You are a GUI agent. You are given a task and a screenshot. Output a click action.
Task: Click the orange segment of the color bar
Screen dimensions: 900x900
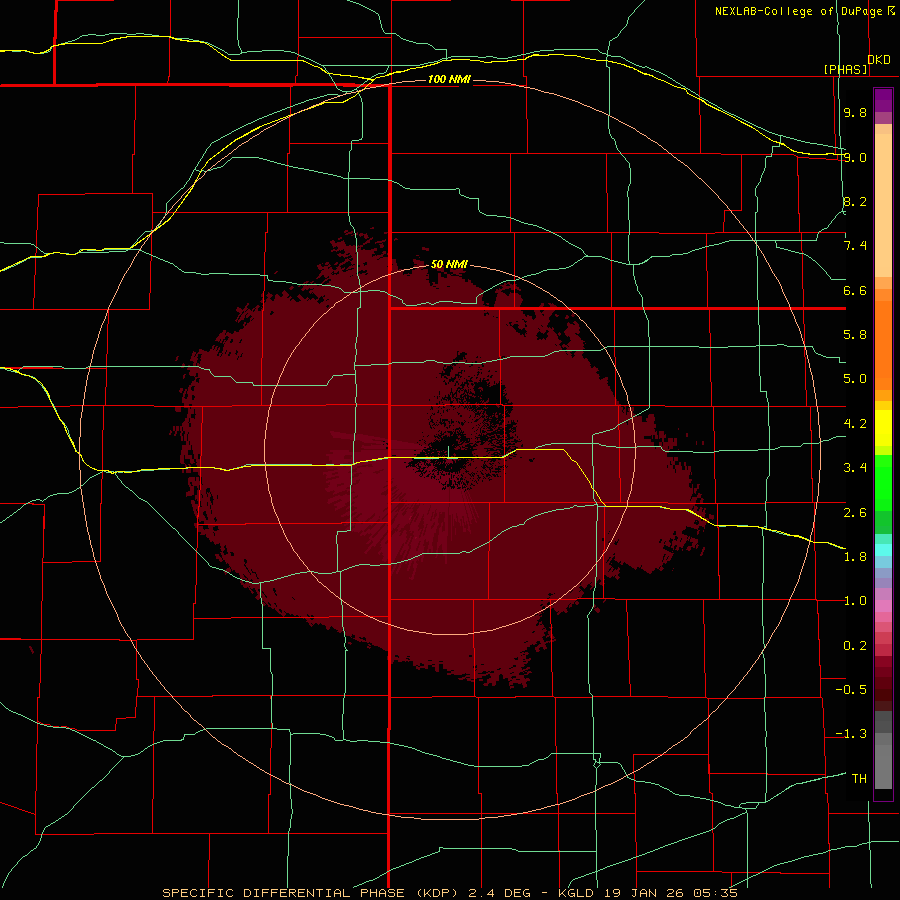click(x=883, y=344)
